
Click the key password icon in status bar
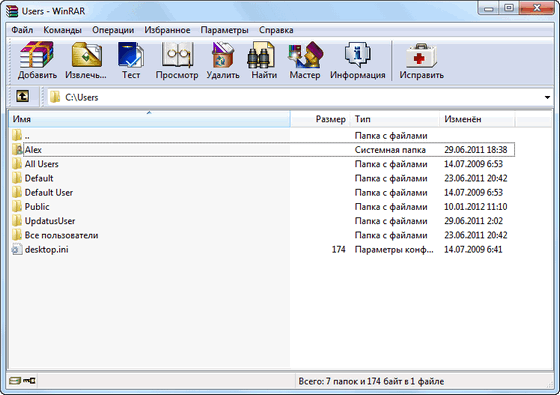point(29,381)
